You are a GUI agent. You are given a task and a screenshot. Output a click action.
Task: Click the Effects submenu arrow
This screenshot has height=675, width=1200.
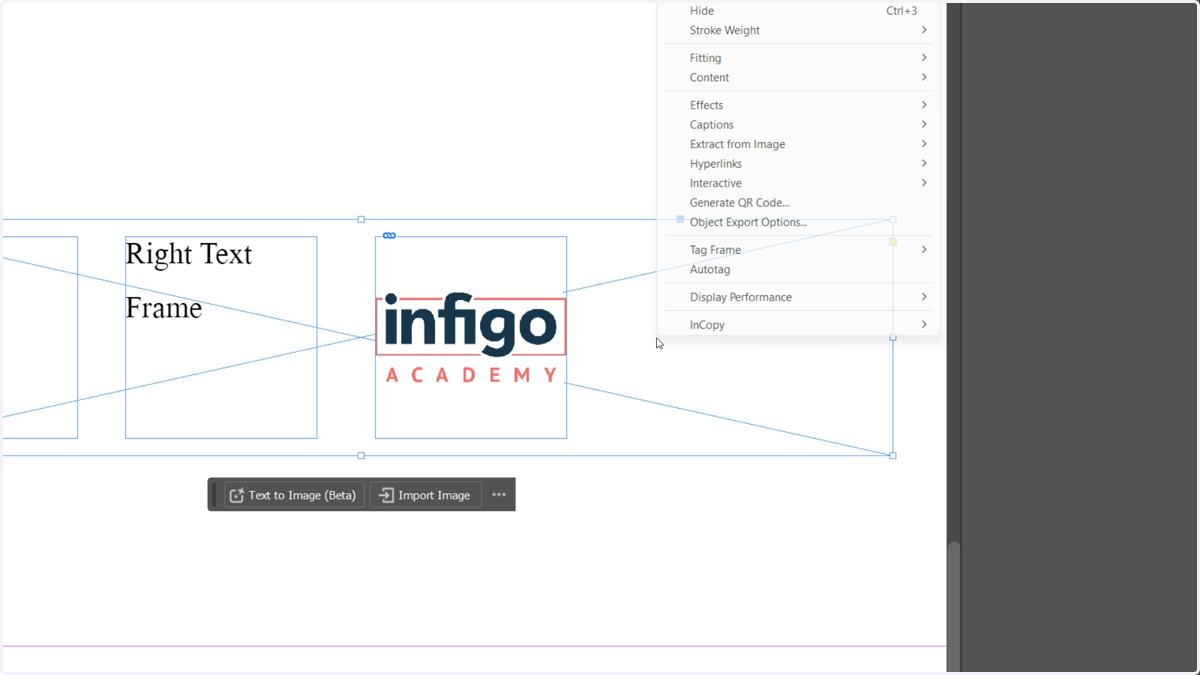pos(924,105)
